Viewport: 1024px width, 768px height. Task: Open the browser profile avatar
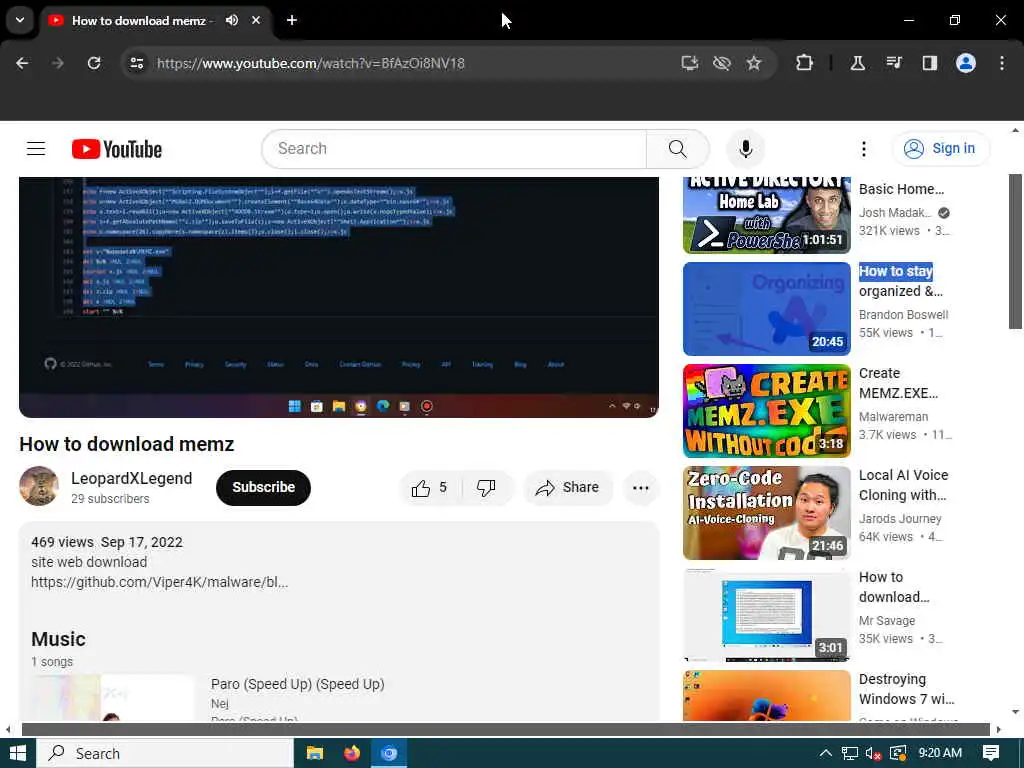tap(966, 63)
